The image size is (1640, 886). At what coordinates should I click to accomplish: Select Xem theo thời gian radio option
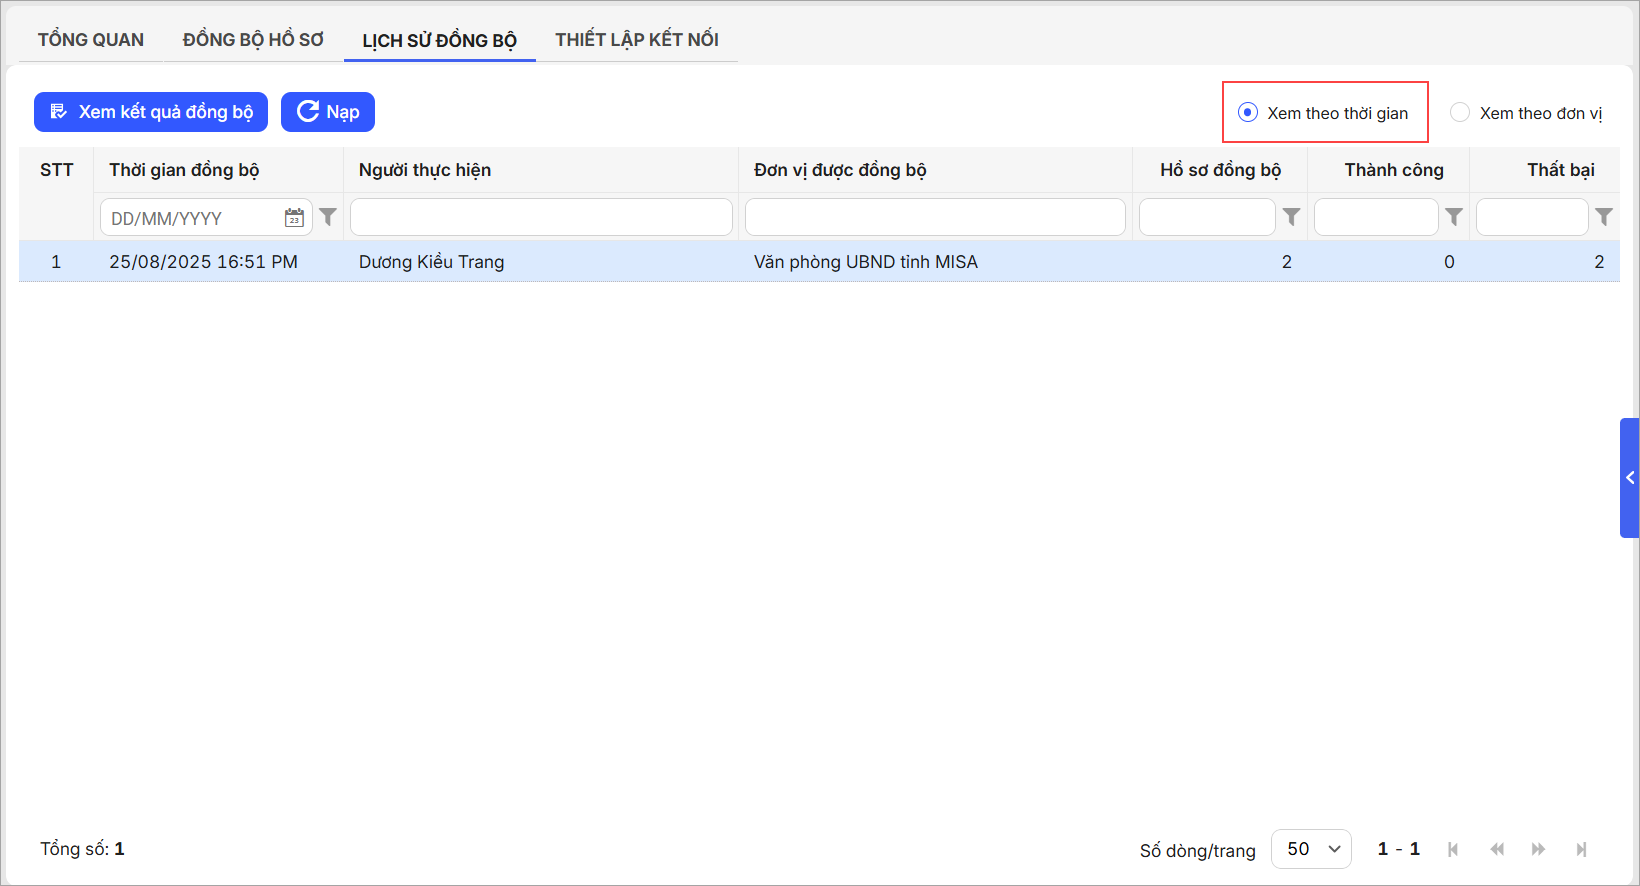(x=1248, y=113)
